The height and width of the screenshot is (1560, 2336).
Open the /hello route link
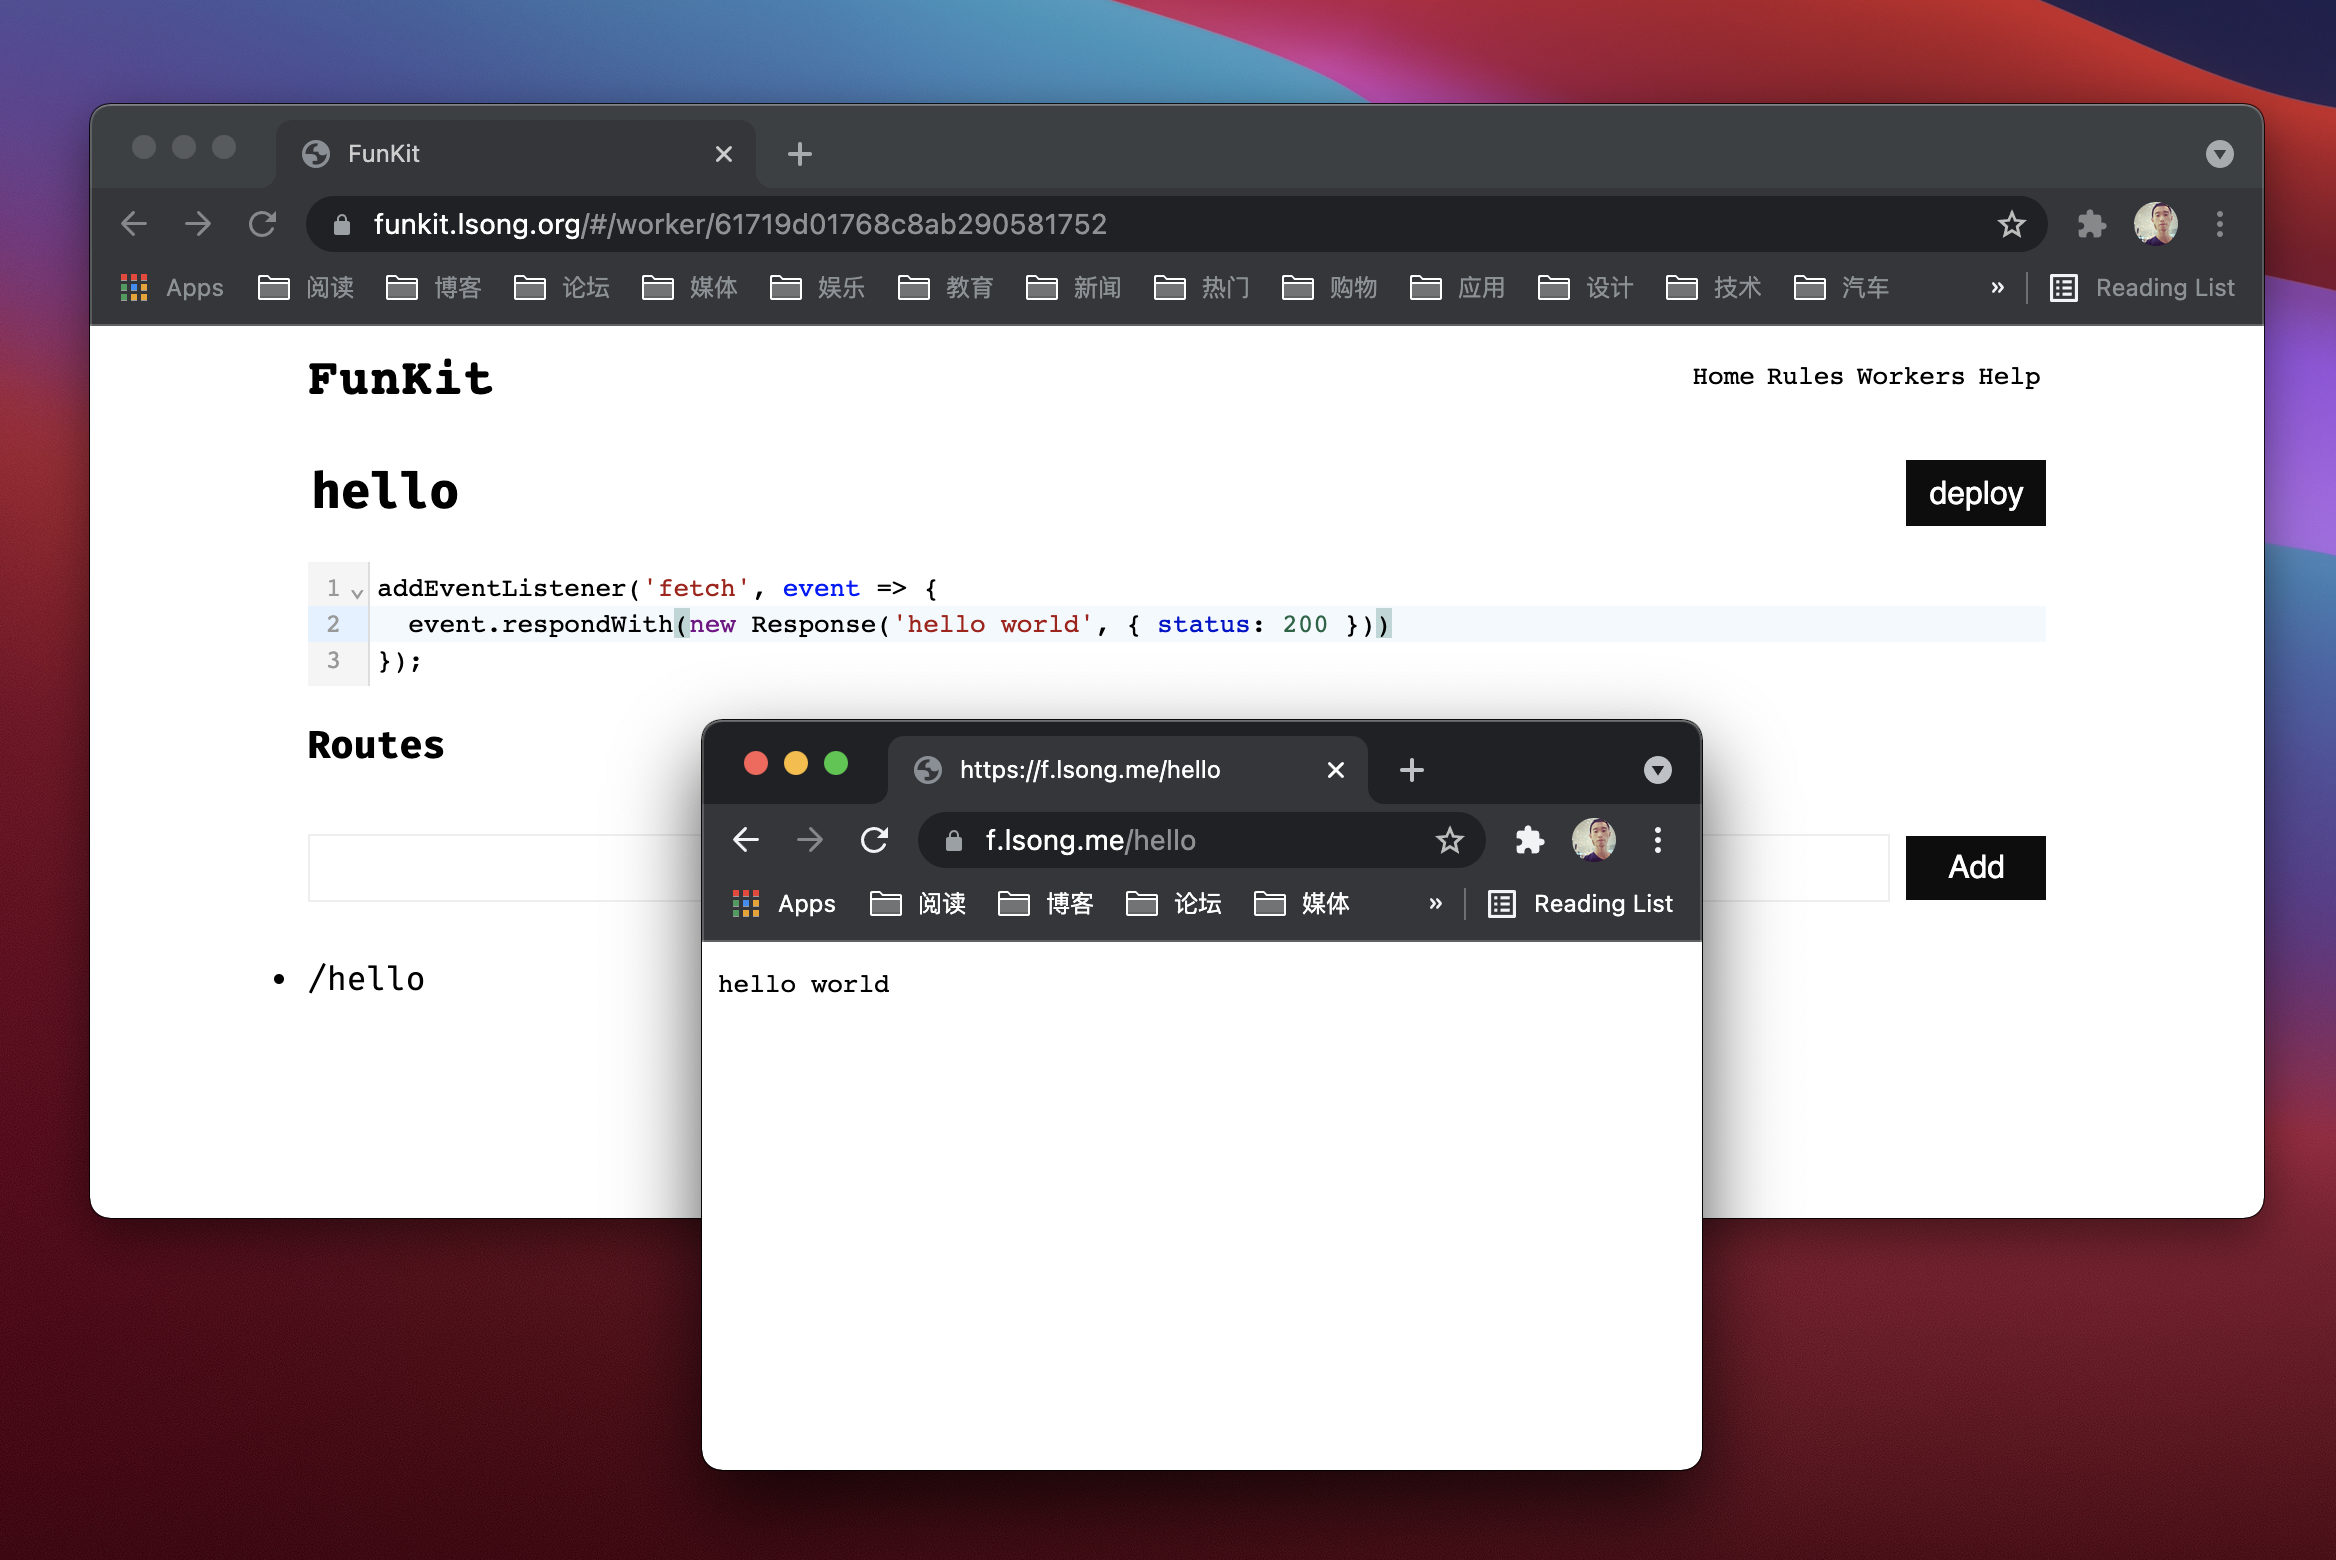click(366, 979)
